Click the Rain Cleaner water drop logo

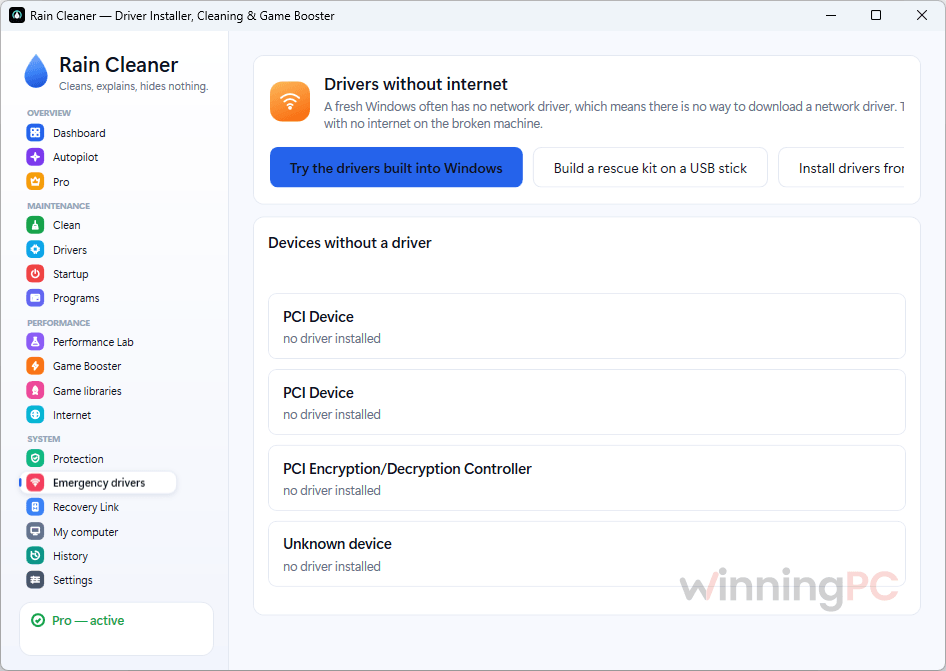36,71
